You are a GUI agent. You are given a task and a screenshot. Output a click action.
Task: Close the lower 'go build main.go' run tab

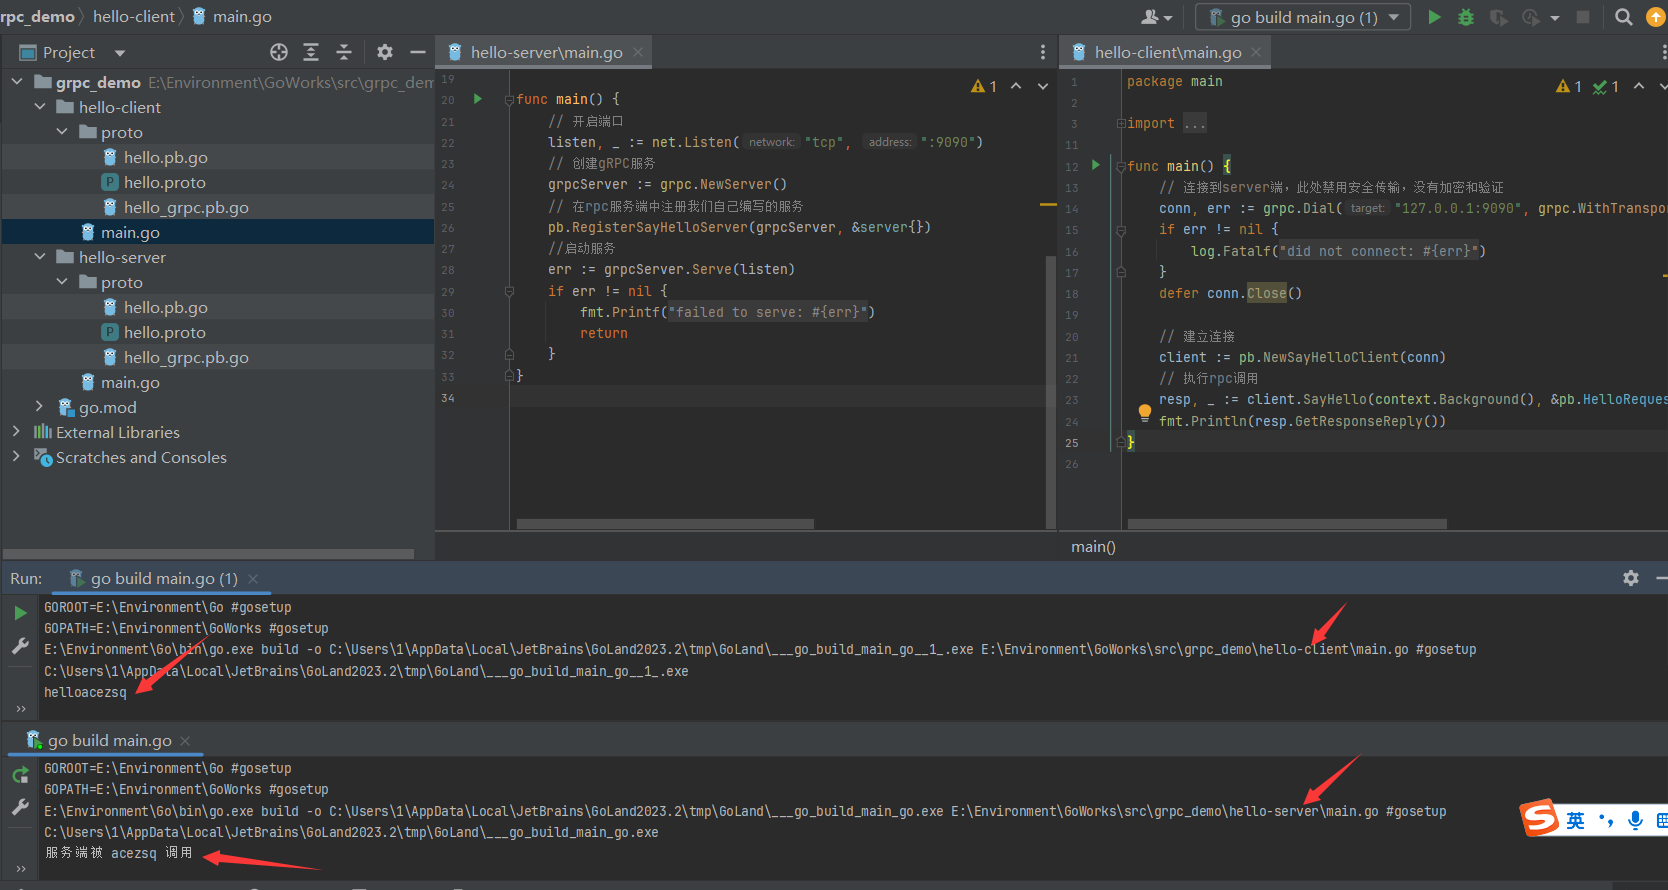coord(185,741)
